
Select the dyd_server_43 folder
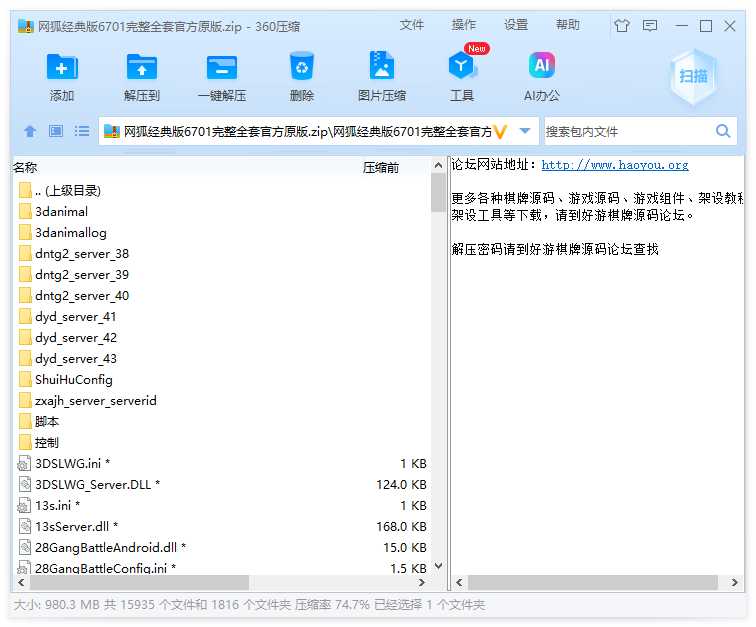(x=76, y=358)
